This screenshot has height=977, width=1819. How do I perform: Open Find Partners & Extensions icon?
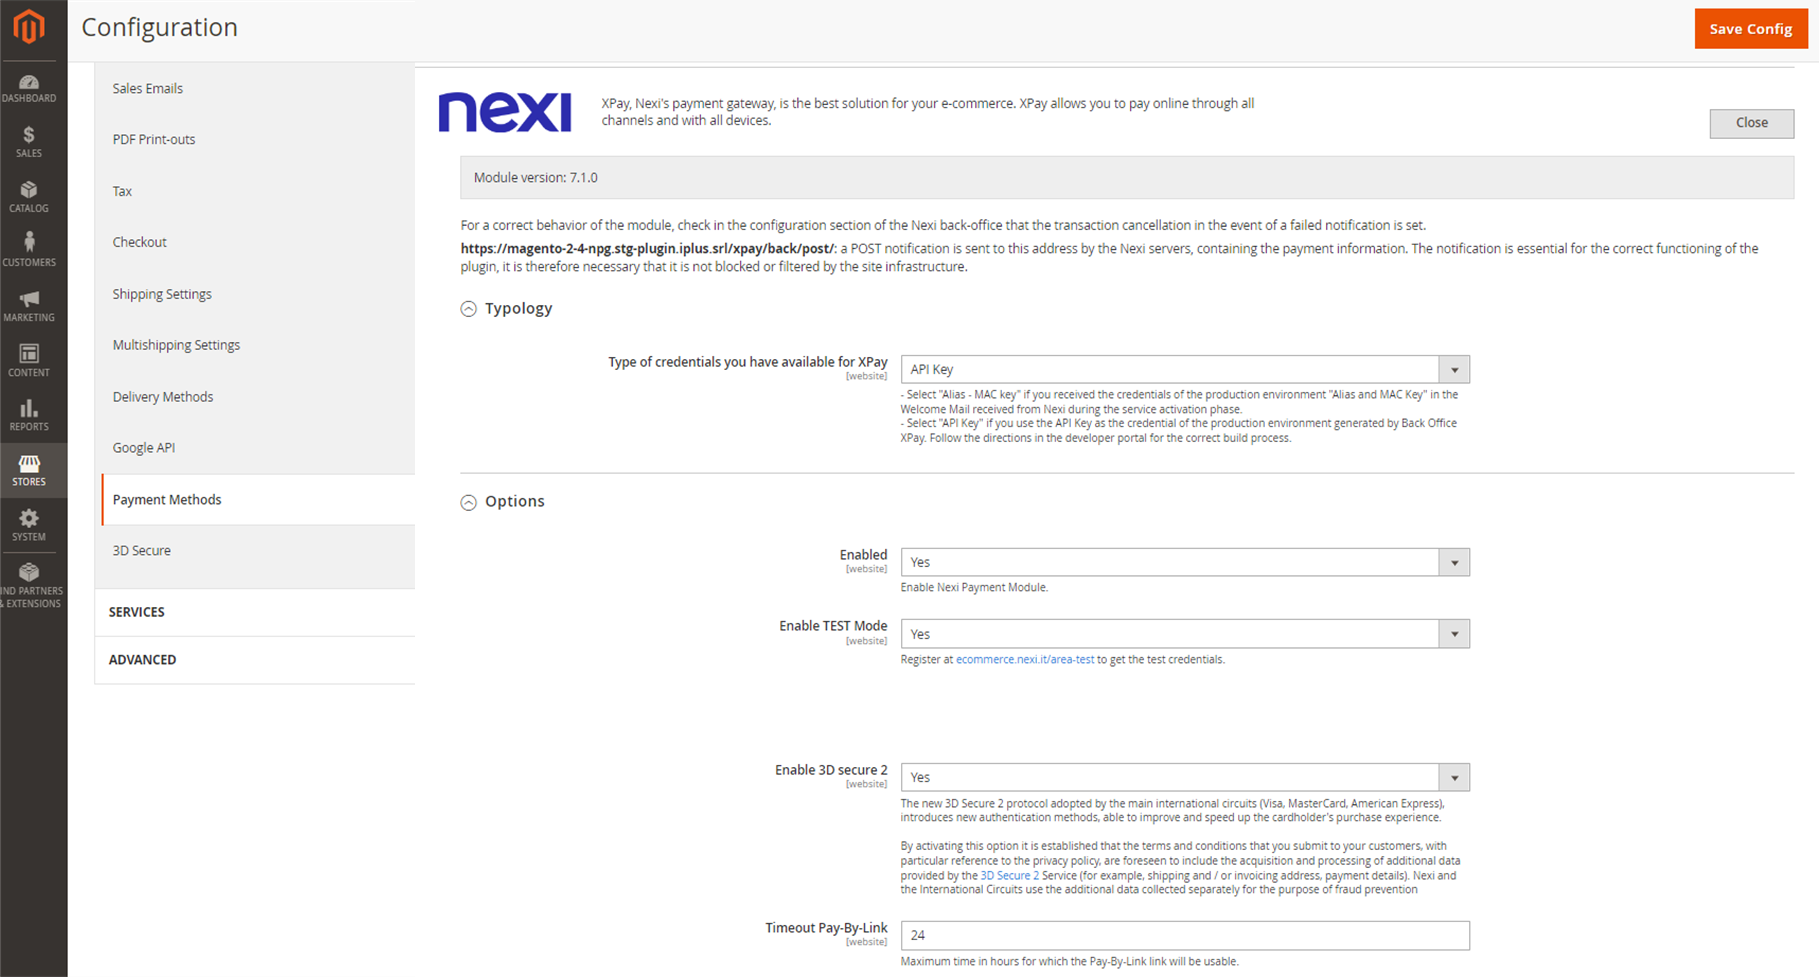(29, 584)
